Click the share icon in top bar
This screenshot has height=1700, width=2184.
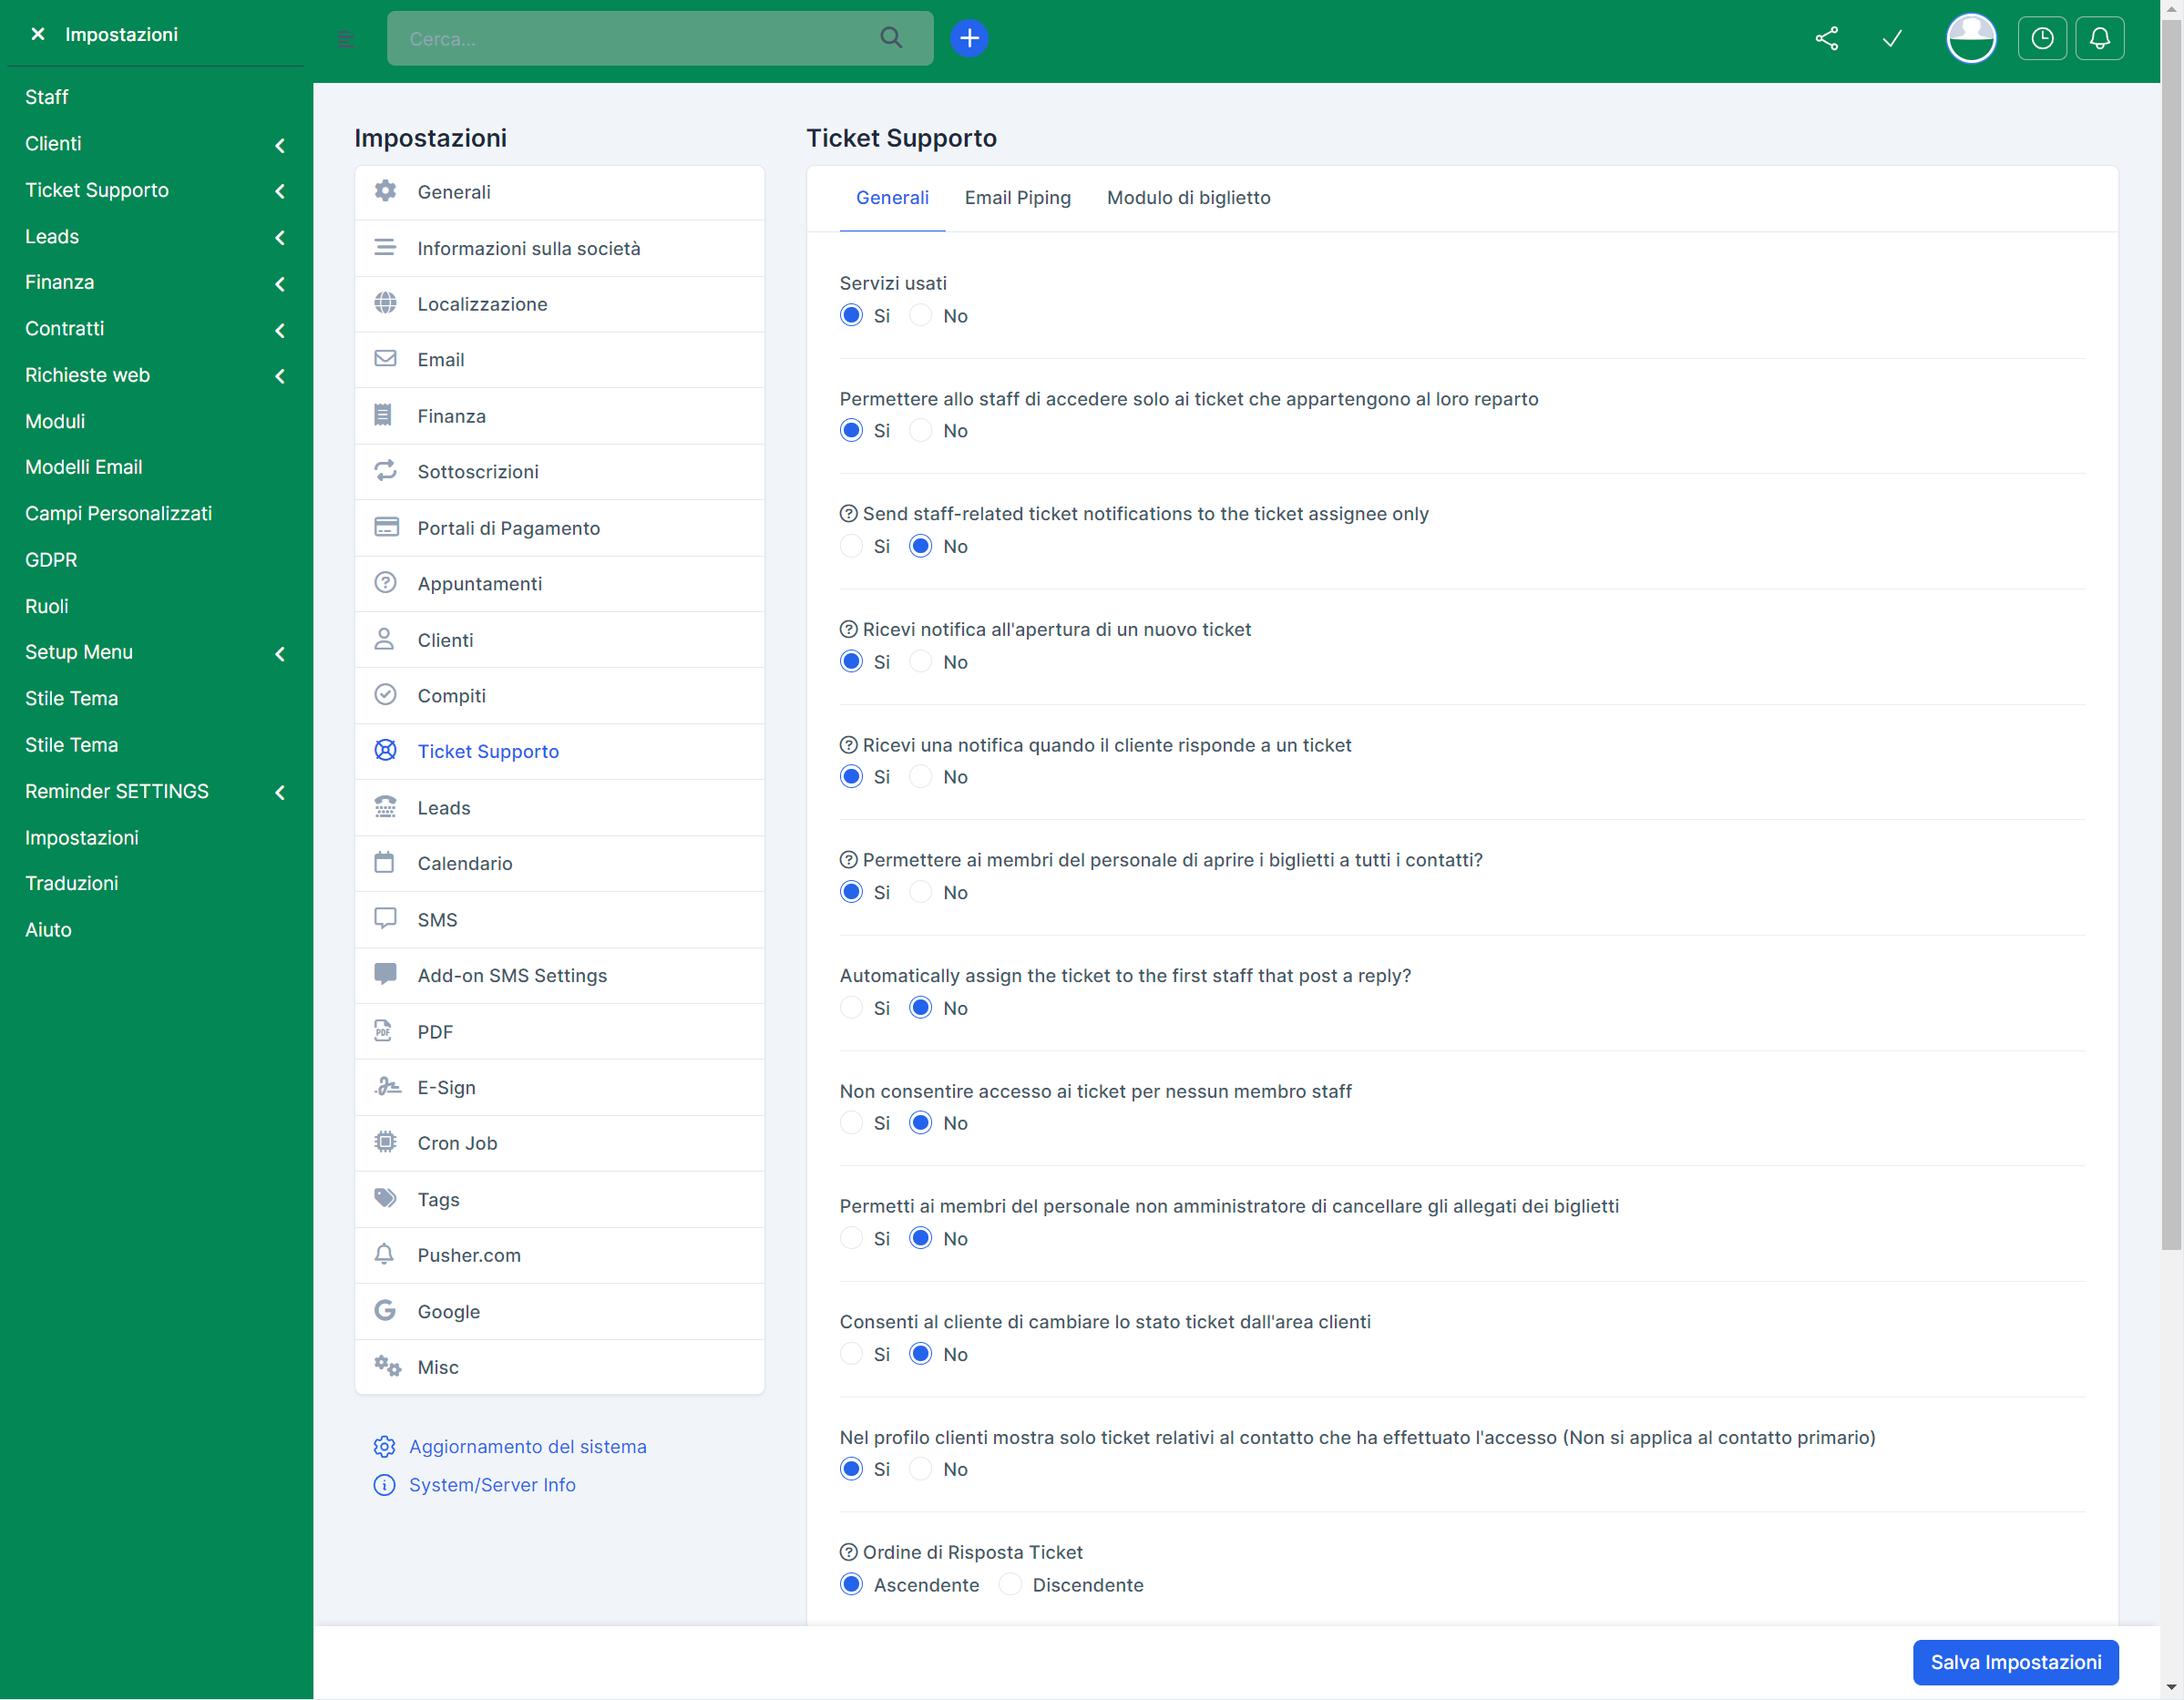pyautogui.click(x=1826, y=38)
